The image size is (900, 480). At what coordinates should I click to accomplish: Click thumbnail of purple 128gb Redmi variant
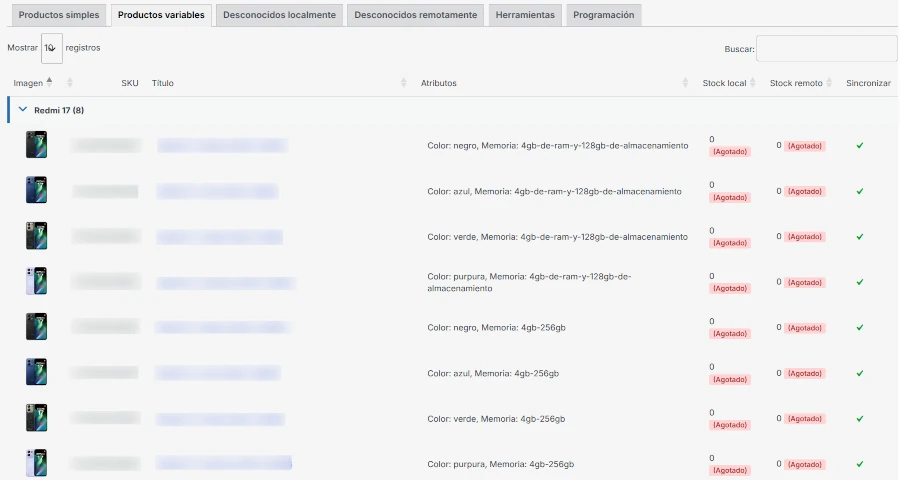36,281
